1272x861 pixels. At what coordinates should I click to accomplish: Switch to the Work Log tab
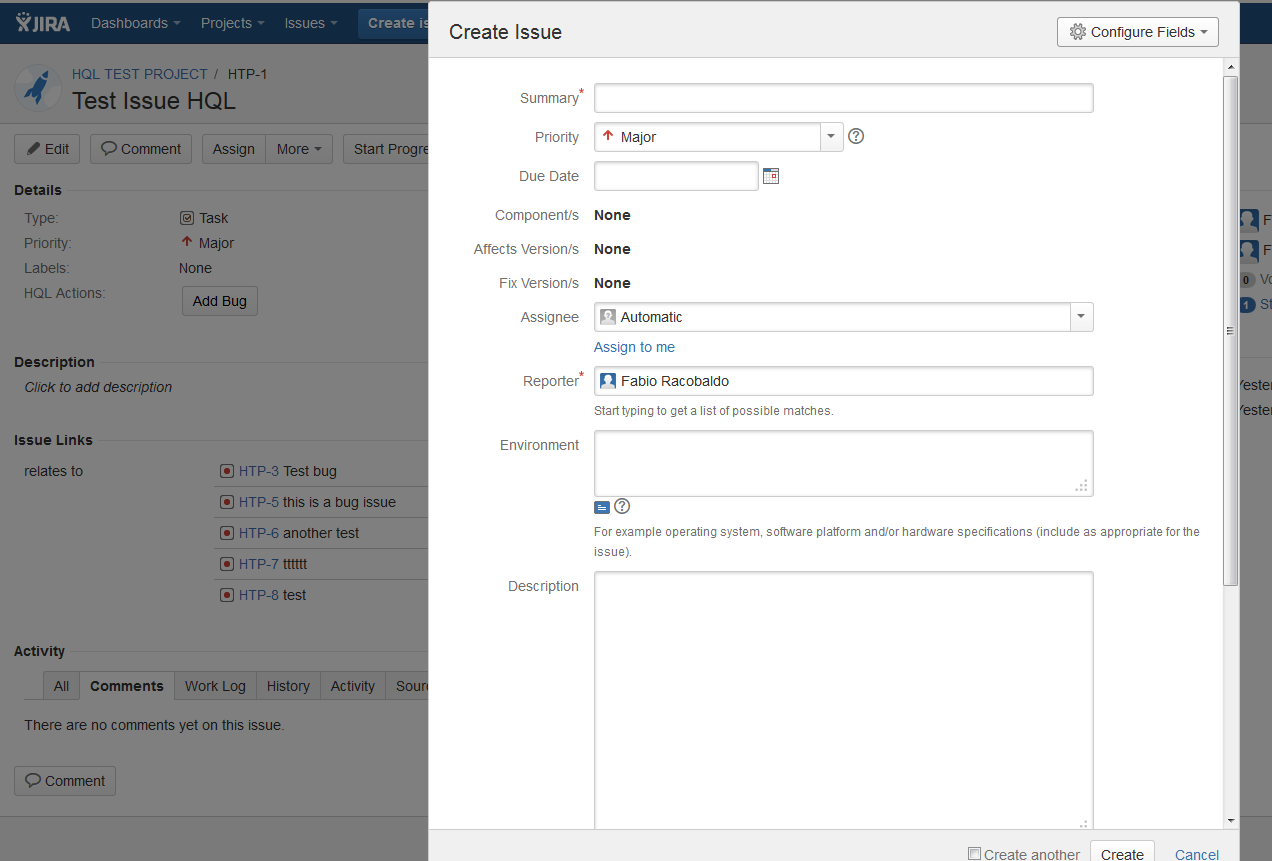[x=215, y=686]
